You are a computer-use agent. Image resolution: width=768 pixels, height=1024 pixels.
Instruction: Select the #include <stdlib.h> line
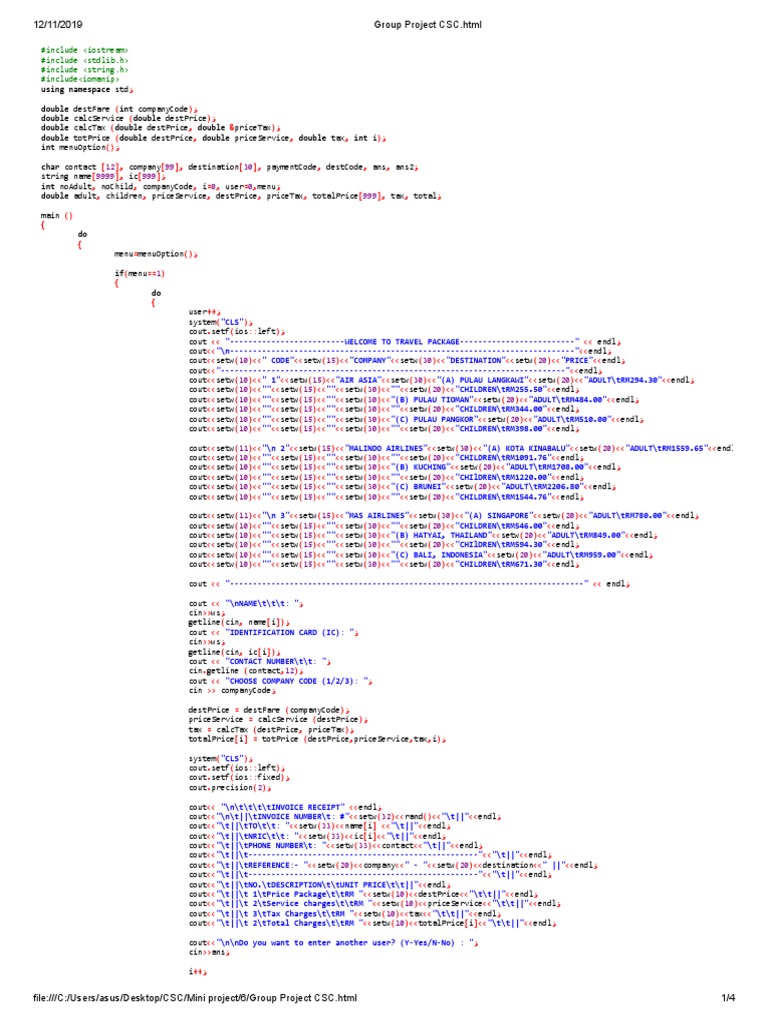pyautogui.click(x=84, y=60)
